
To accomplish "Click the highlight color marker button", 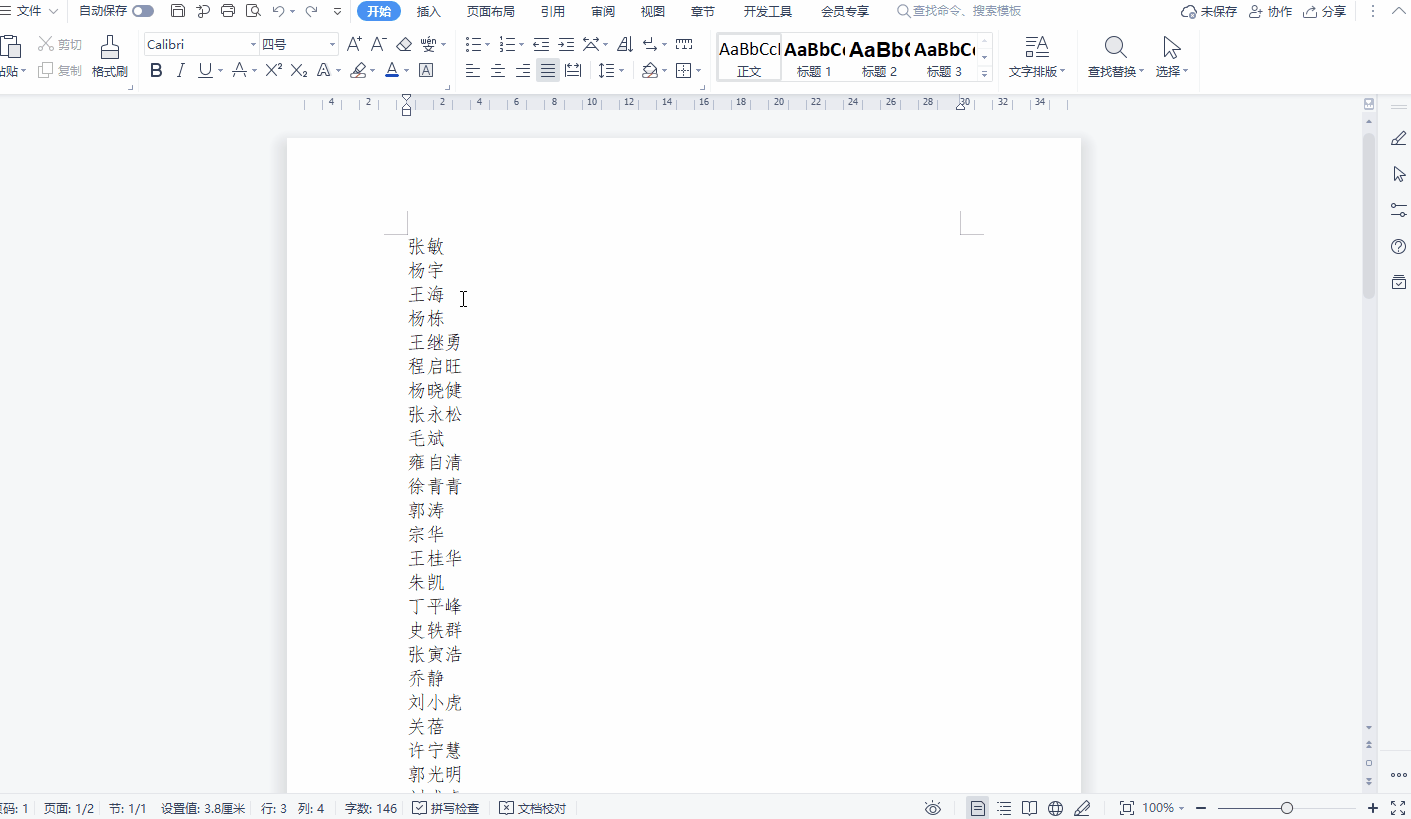I will click(x=358, y=70).
